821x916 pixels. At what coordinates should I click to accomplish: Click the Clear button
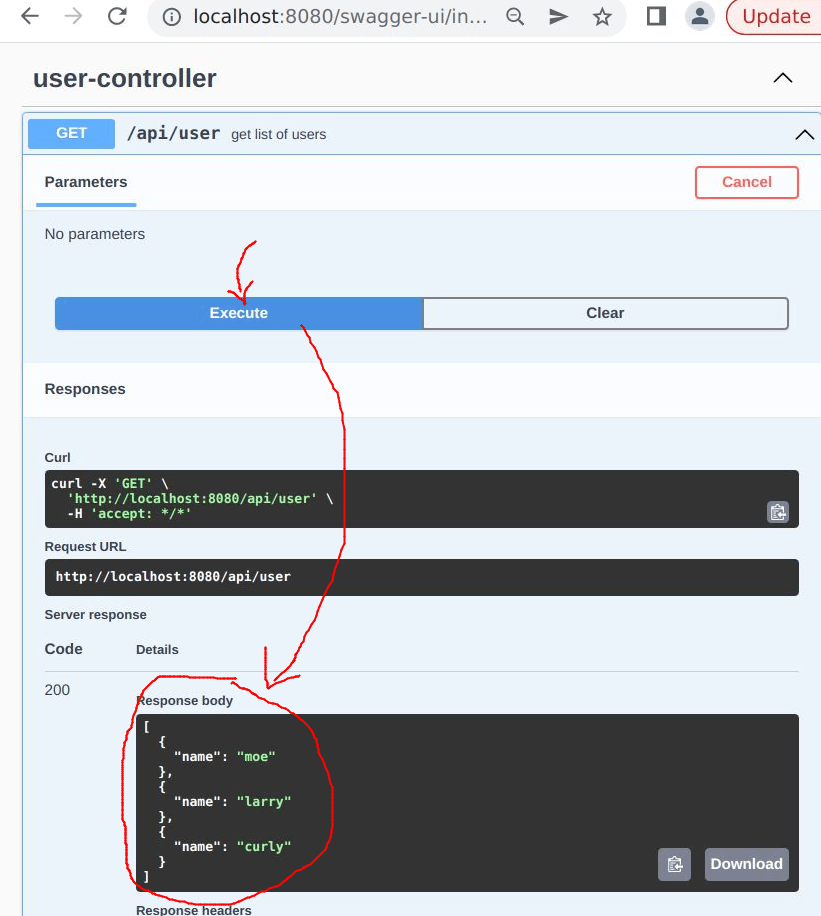pyautogui.click(x=605, y=313)
